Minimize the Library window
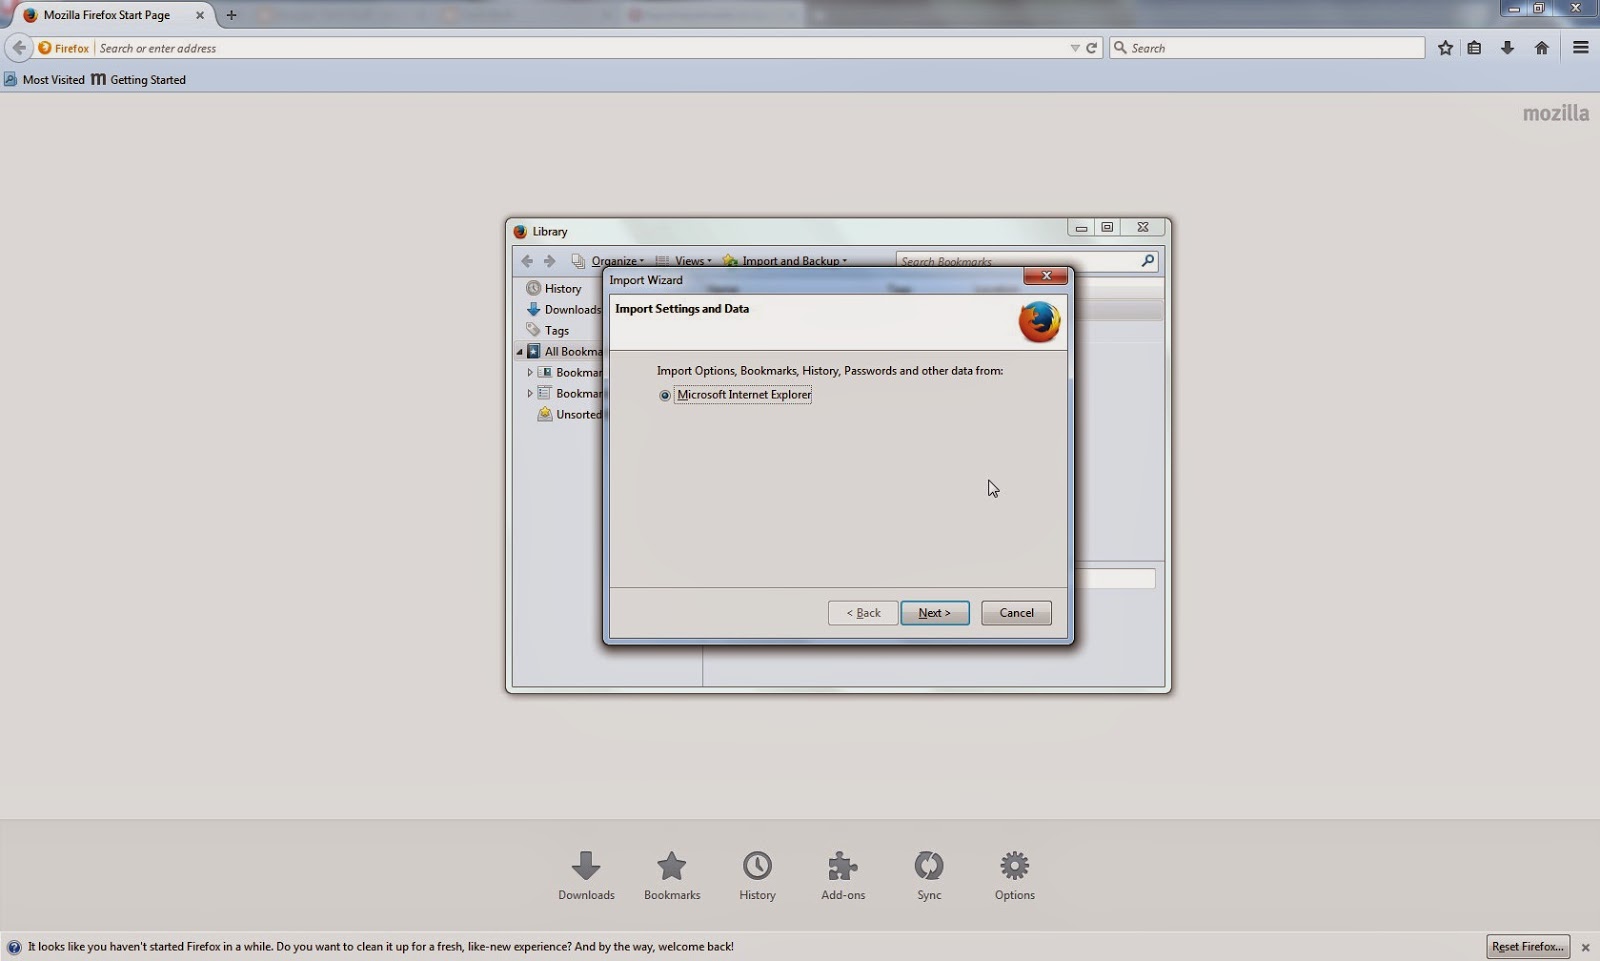Image resolution: width=1600 pixels, height=961 pixels. pyautogui.click(x=1081, y=228)
